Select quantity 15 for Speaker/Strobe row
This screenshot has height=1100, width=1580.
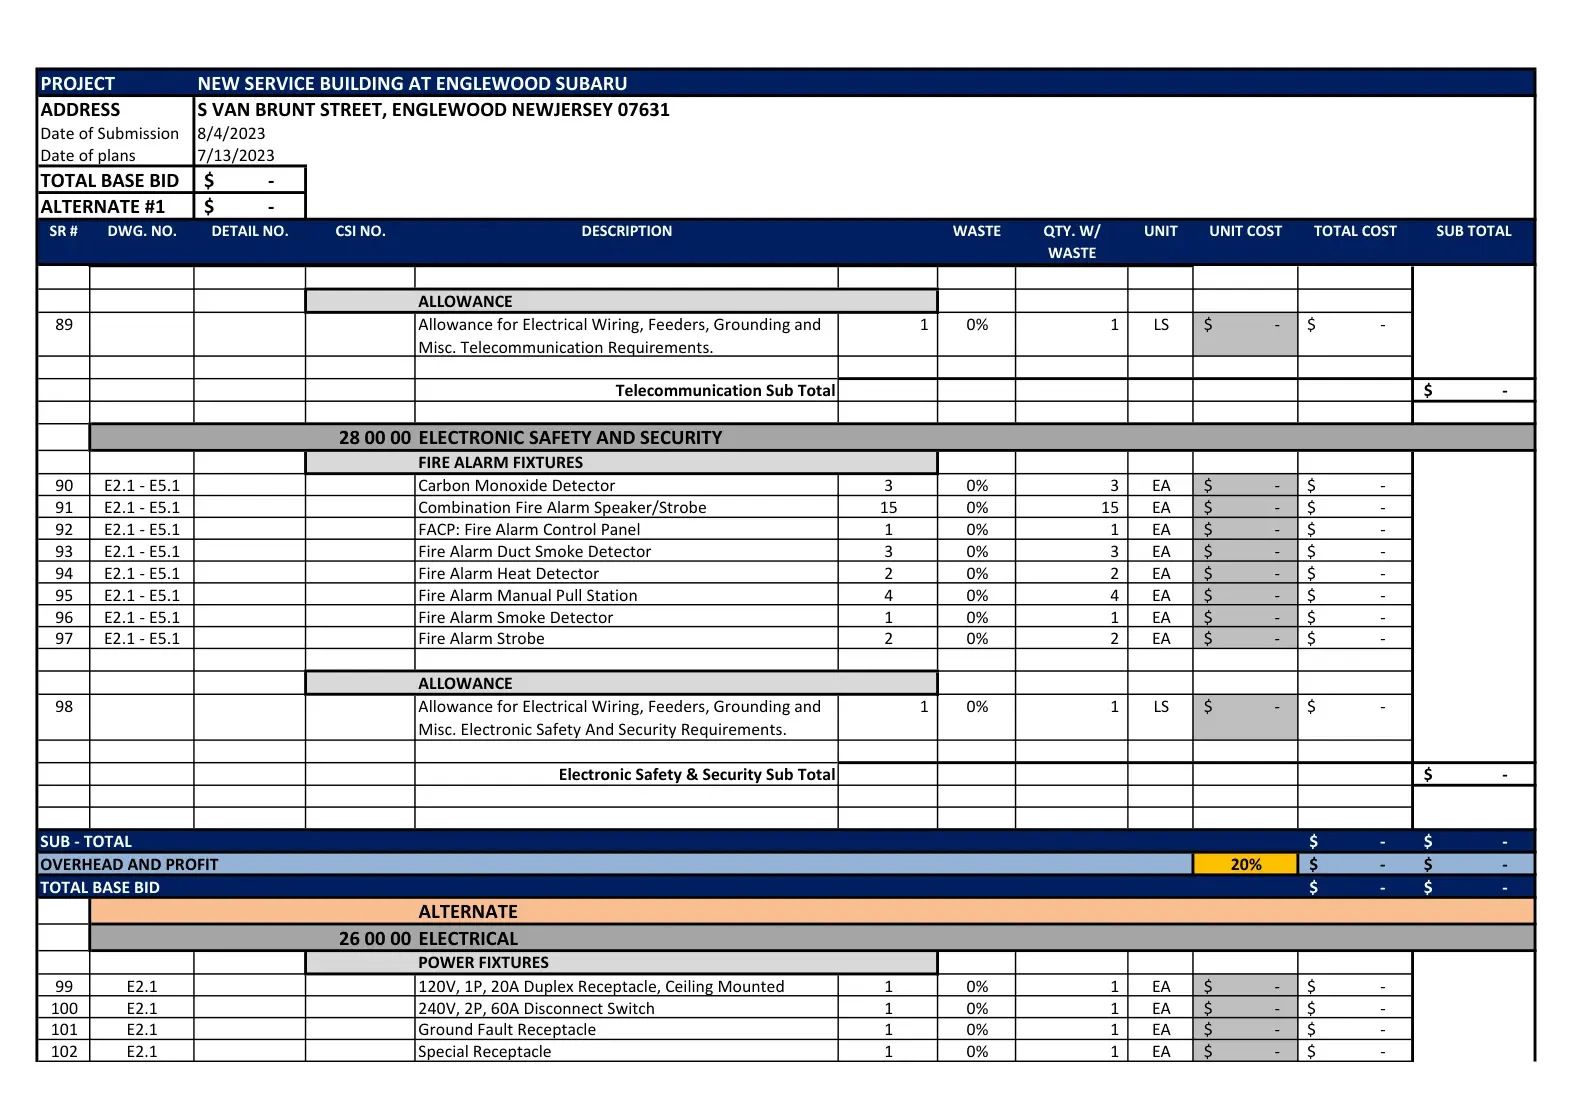point(888,507)
